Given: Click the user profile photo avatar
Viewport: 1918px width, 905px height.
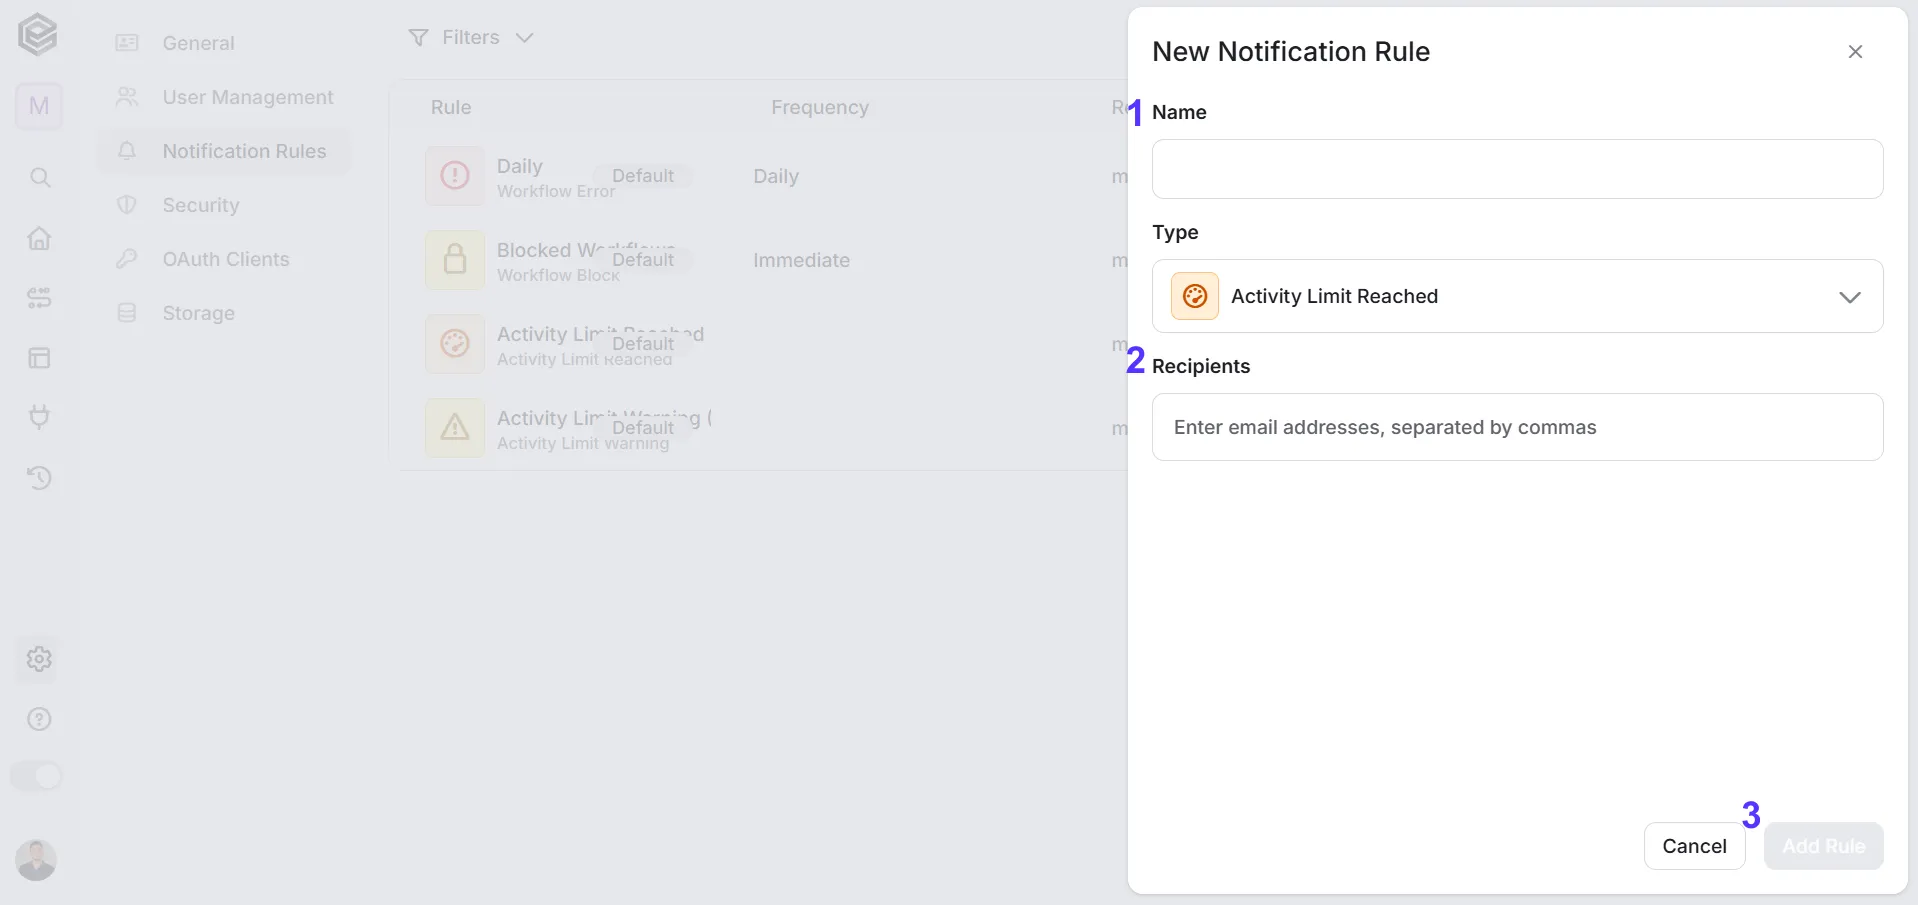Looking at the screenshot, I should (36, 859).
